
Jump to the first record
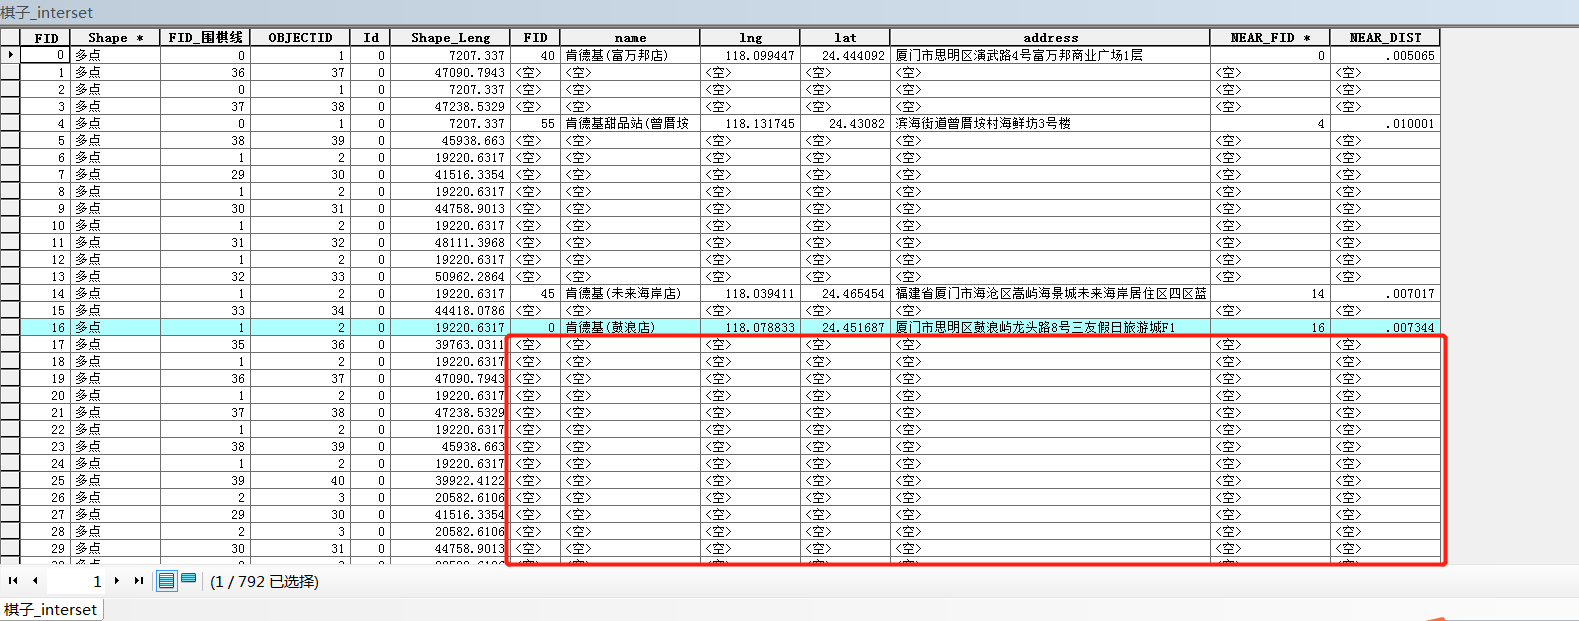[x=13, y=581]
